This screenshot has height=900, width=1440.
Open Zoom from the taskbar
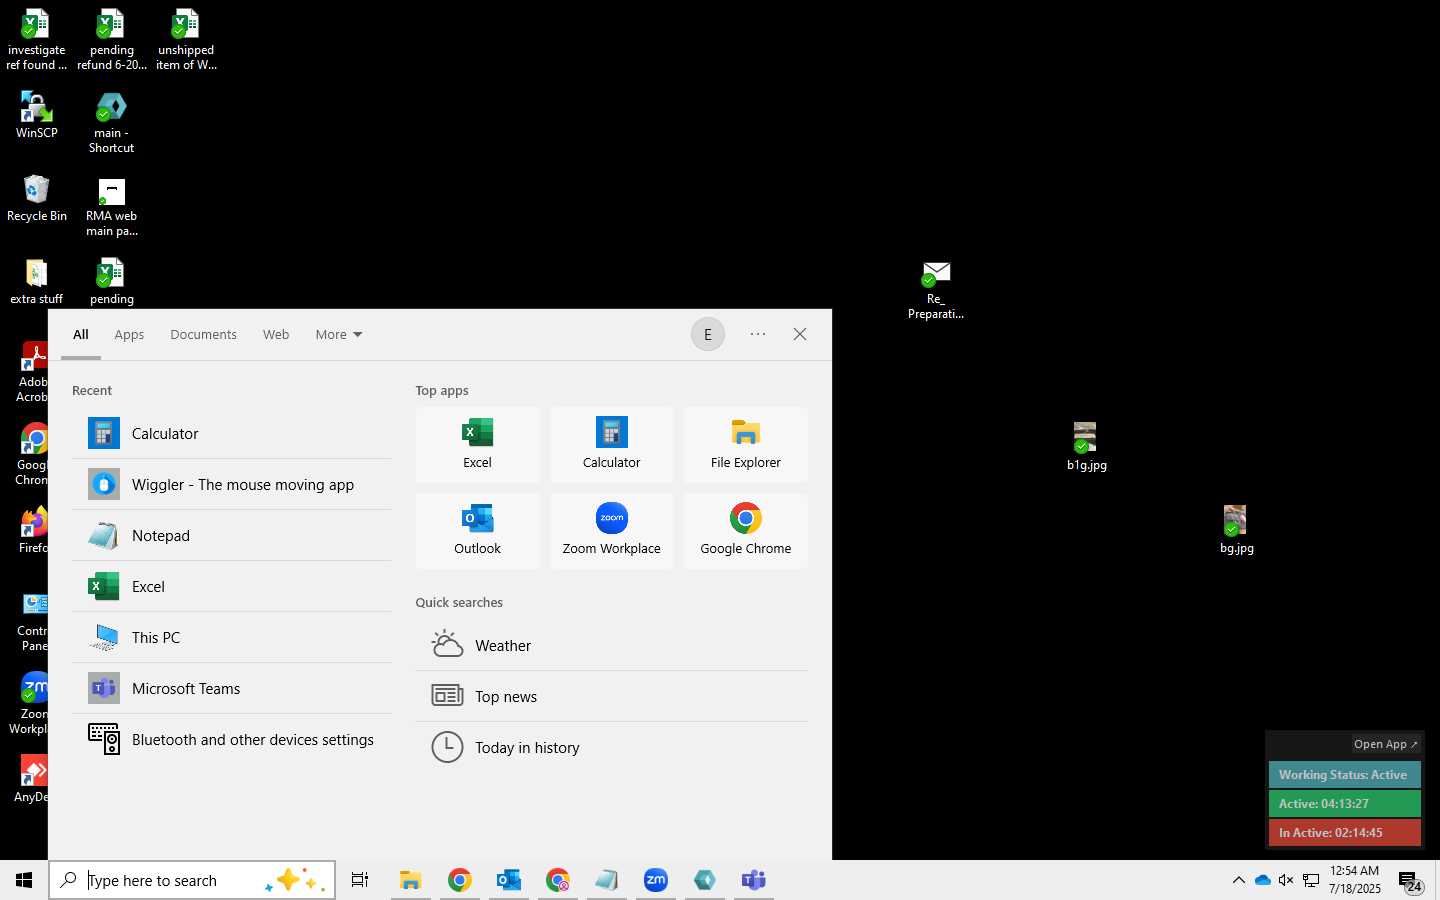[x=656, y=880]
